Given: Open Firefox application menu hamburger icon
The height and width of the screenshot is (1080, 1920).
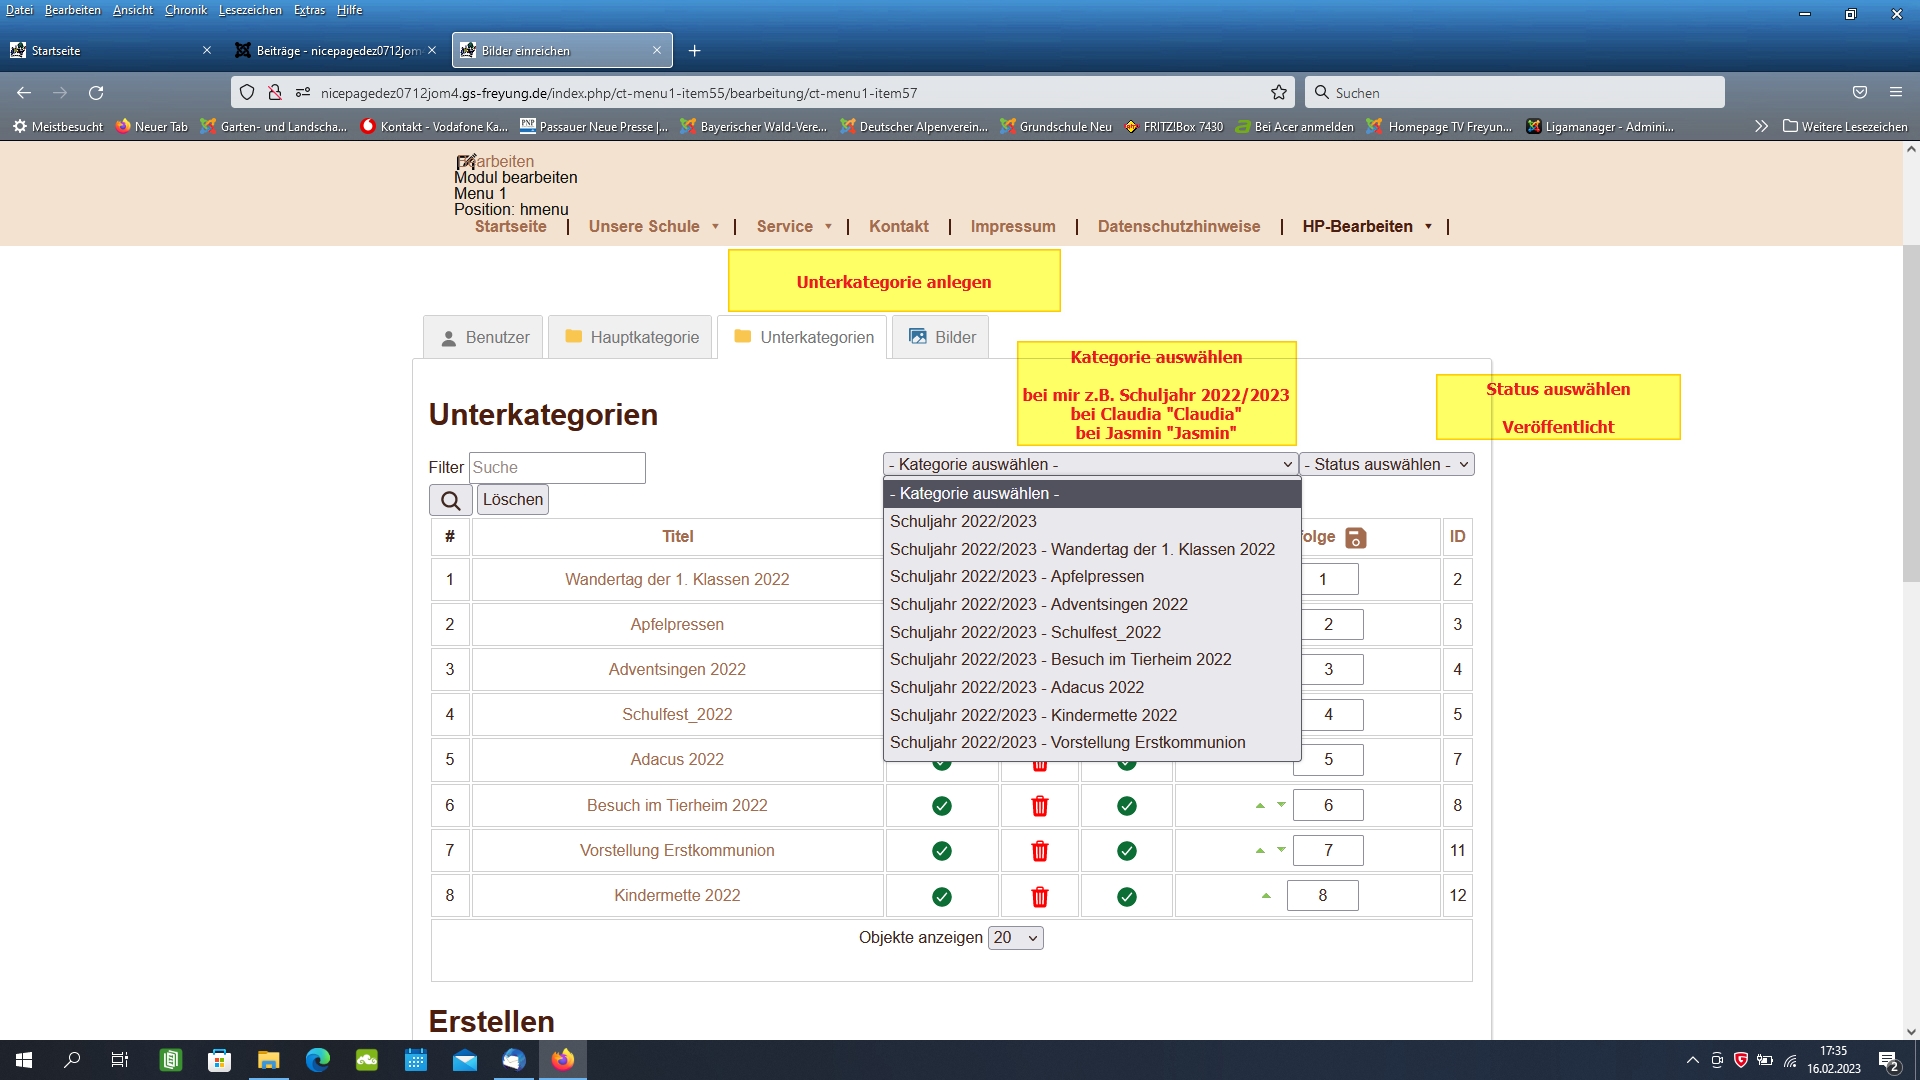Looking at the screenshot, I should 1895,93.
